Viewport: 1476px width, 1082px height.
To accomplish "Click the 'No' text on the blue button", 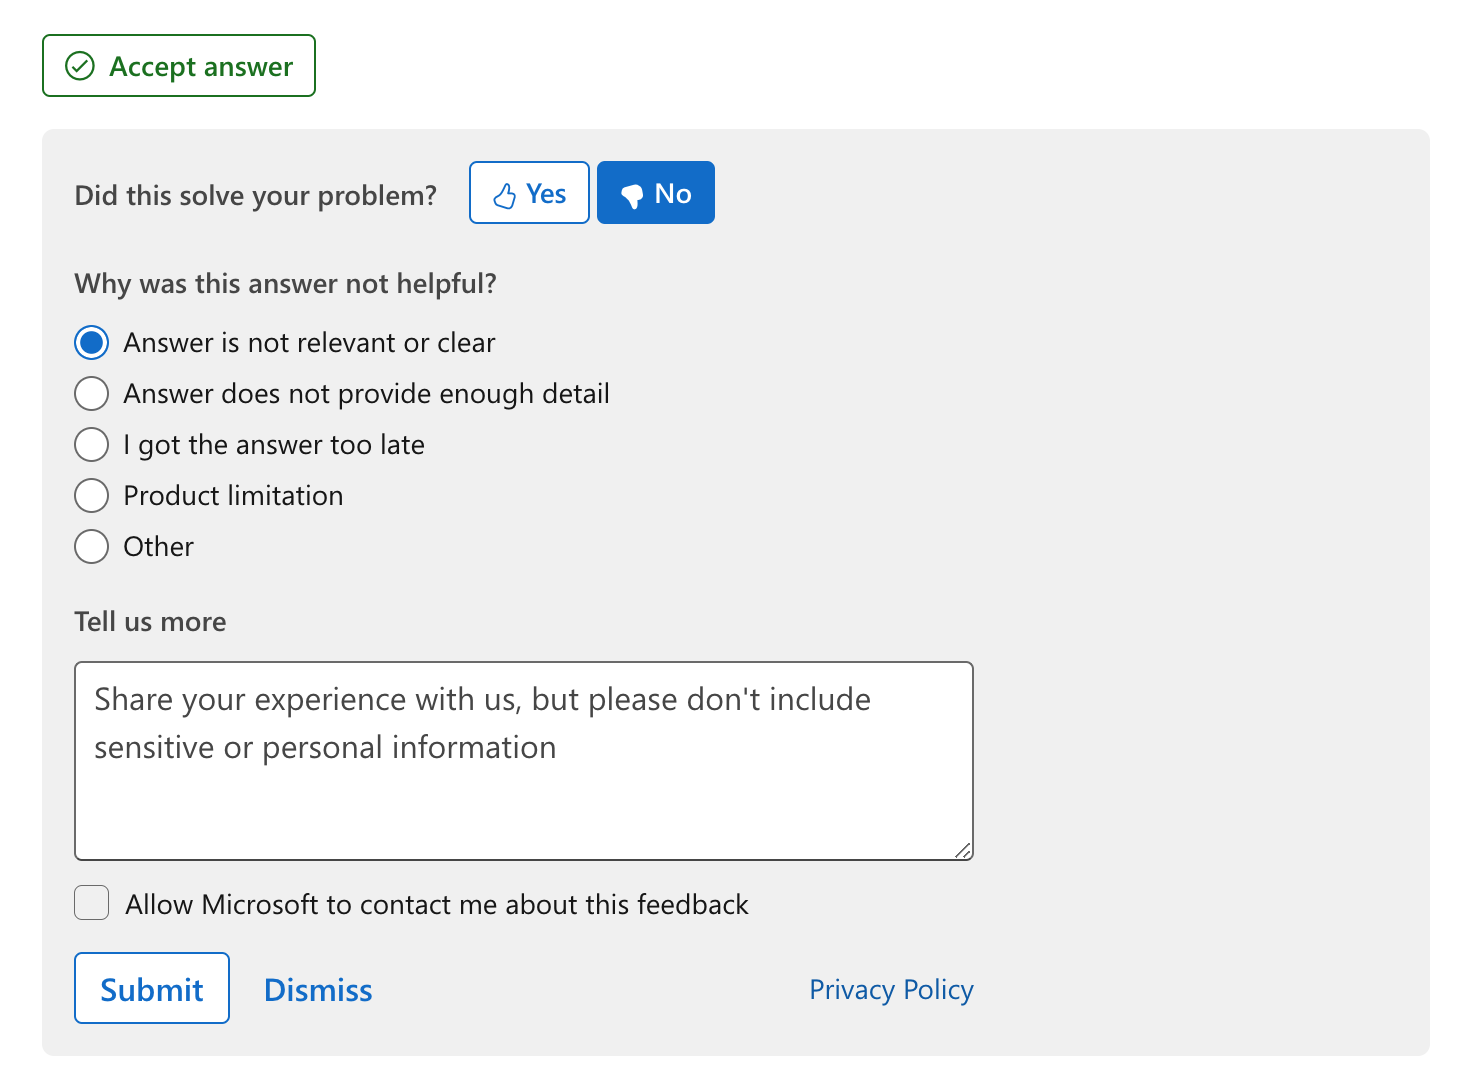I will point(673,194).
